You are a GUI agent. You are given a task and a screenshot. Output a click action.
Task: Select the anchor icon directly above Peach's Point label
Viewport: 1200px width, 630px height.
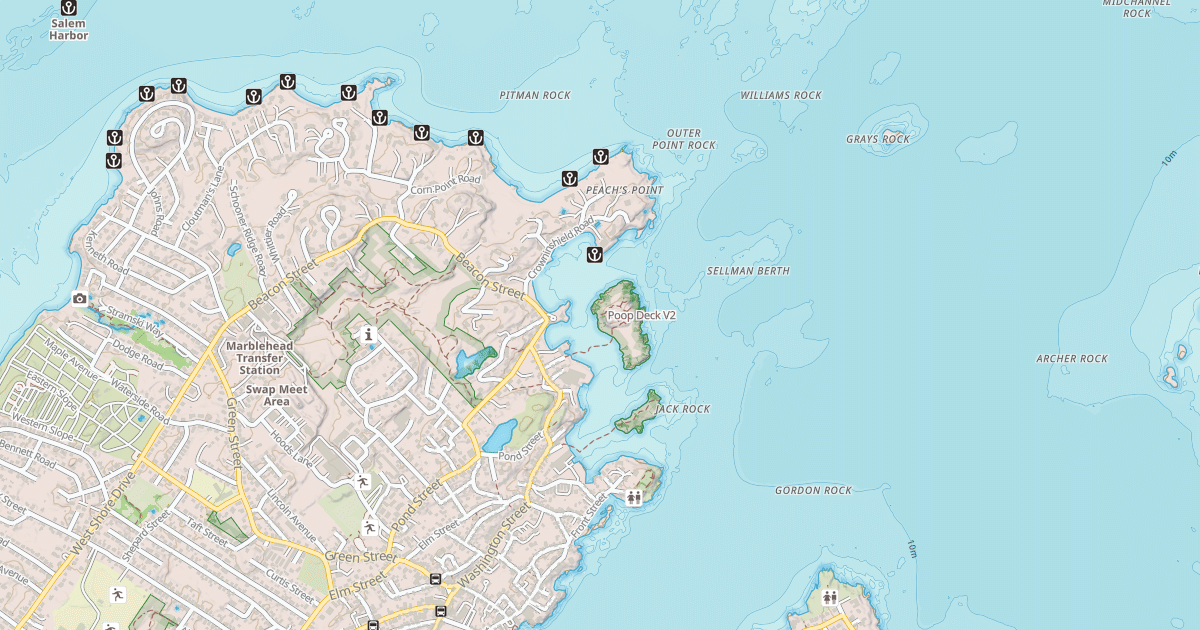point(601,156)
